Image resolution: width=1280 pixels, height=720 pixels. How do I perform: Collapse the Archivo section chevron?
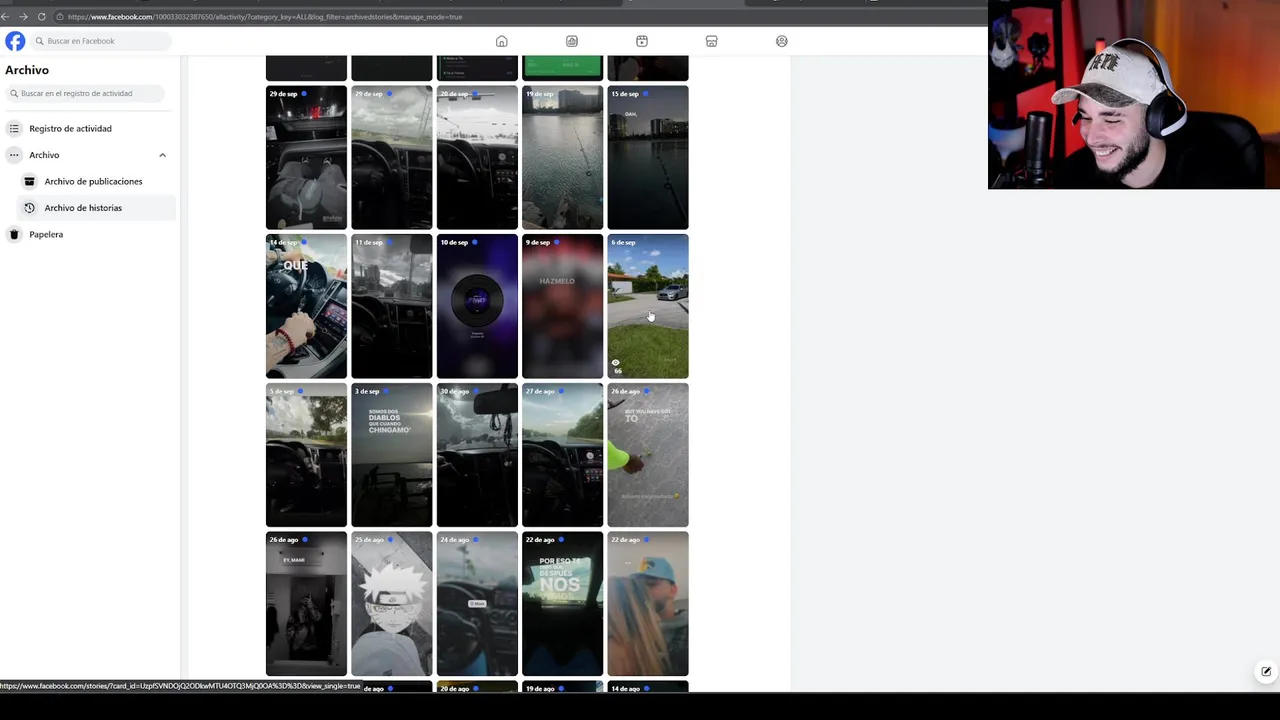162,155
